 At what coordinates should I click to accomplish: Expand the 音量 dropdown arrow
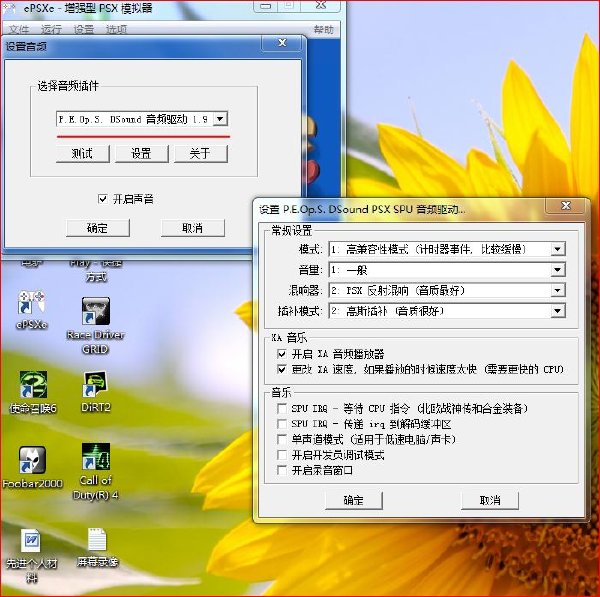click(x=558, y=270)
